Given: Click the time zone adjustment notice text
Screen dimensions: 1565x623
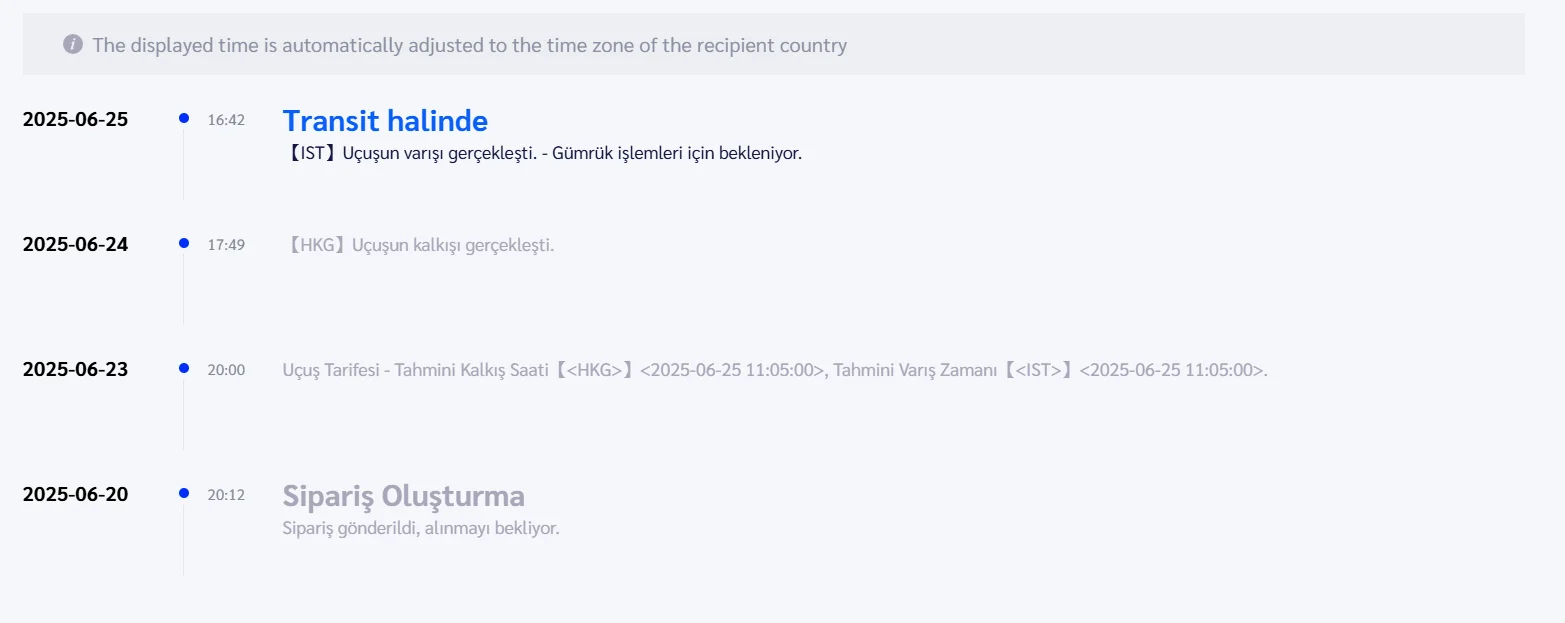Looking at the screenshot, I should pyautogui.click(x=469, y=45).
